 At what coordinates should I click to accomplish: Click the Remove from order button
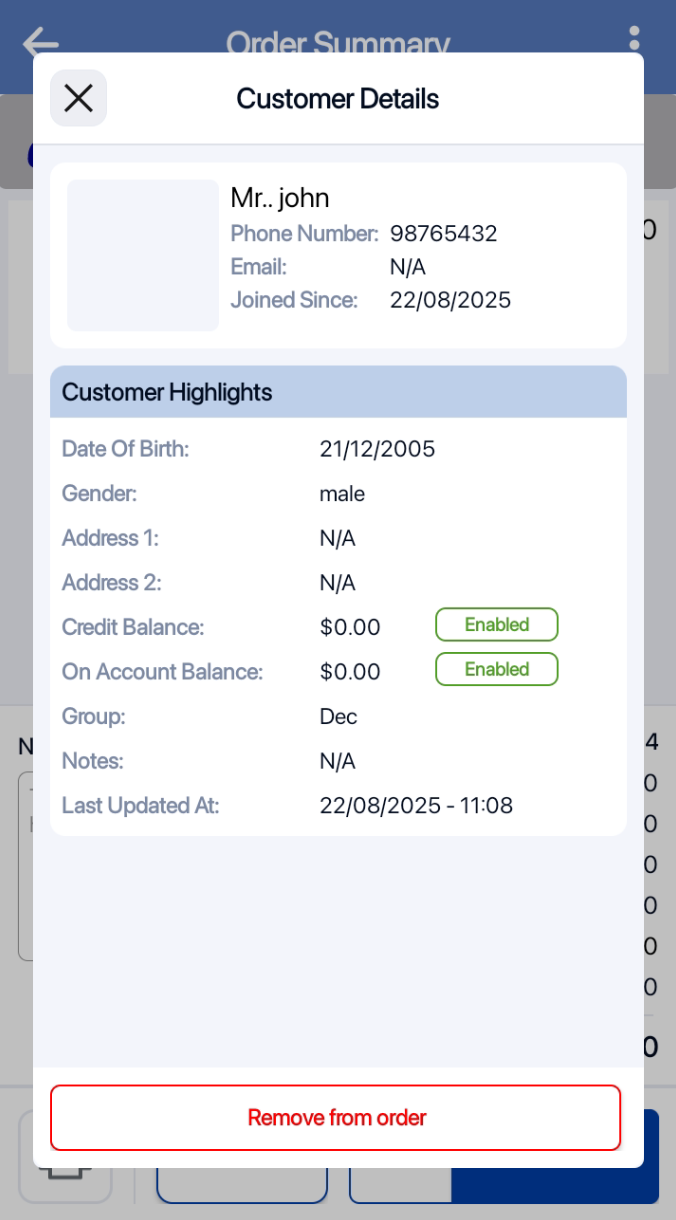click(336, 1117)
